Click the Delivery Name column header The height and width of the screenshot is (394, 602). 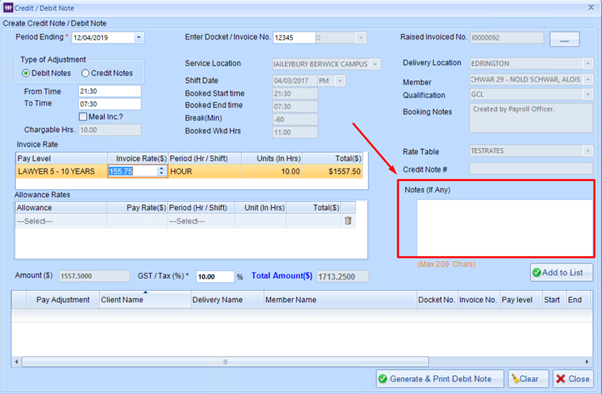pos(227,300)
